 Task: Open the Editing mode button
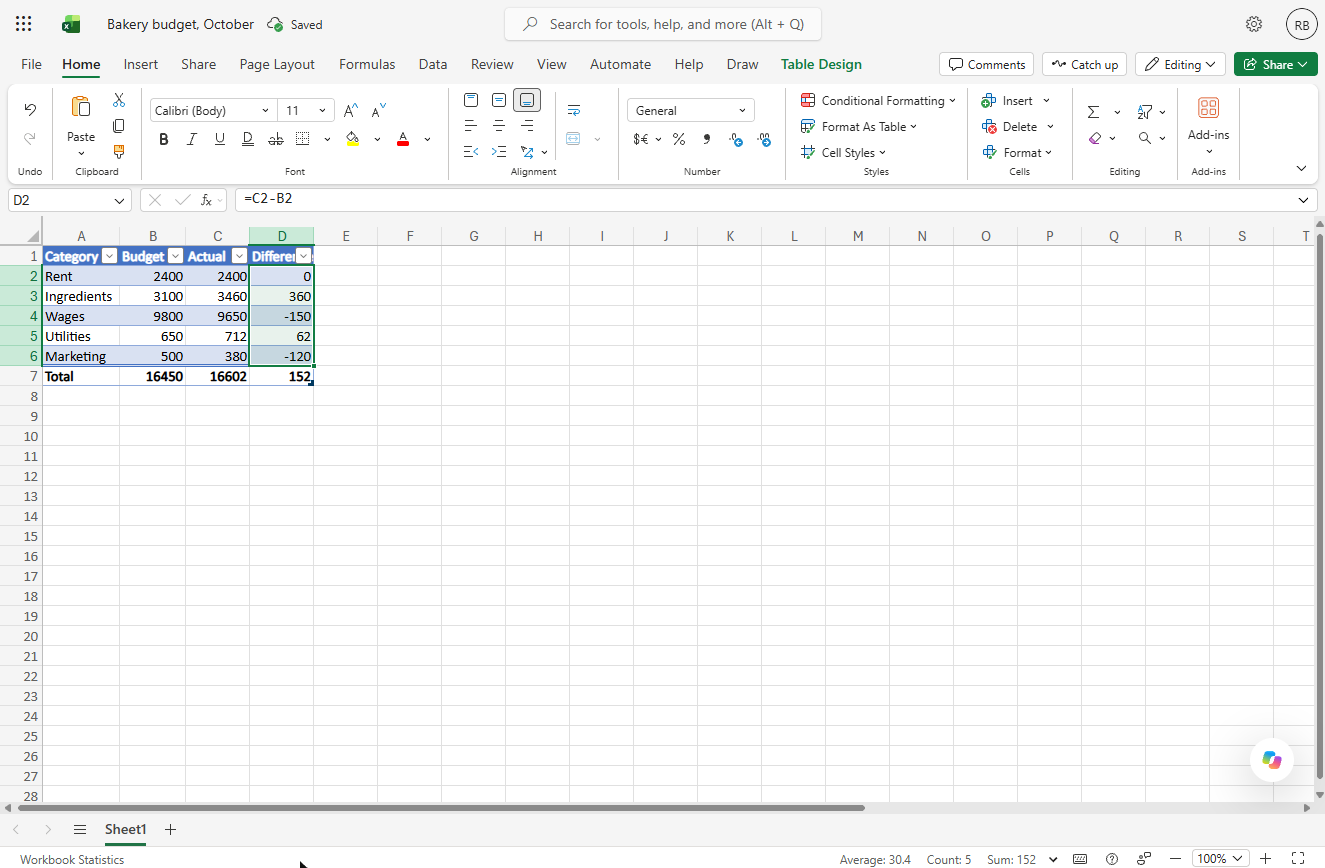tap(1180, 64)
